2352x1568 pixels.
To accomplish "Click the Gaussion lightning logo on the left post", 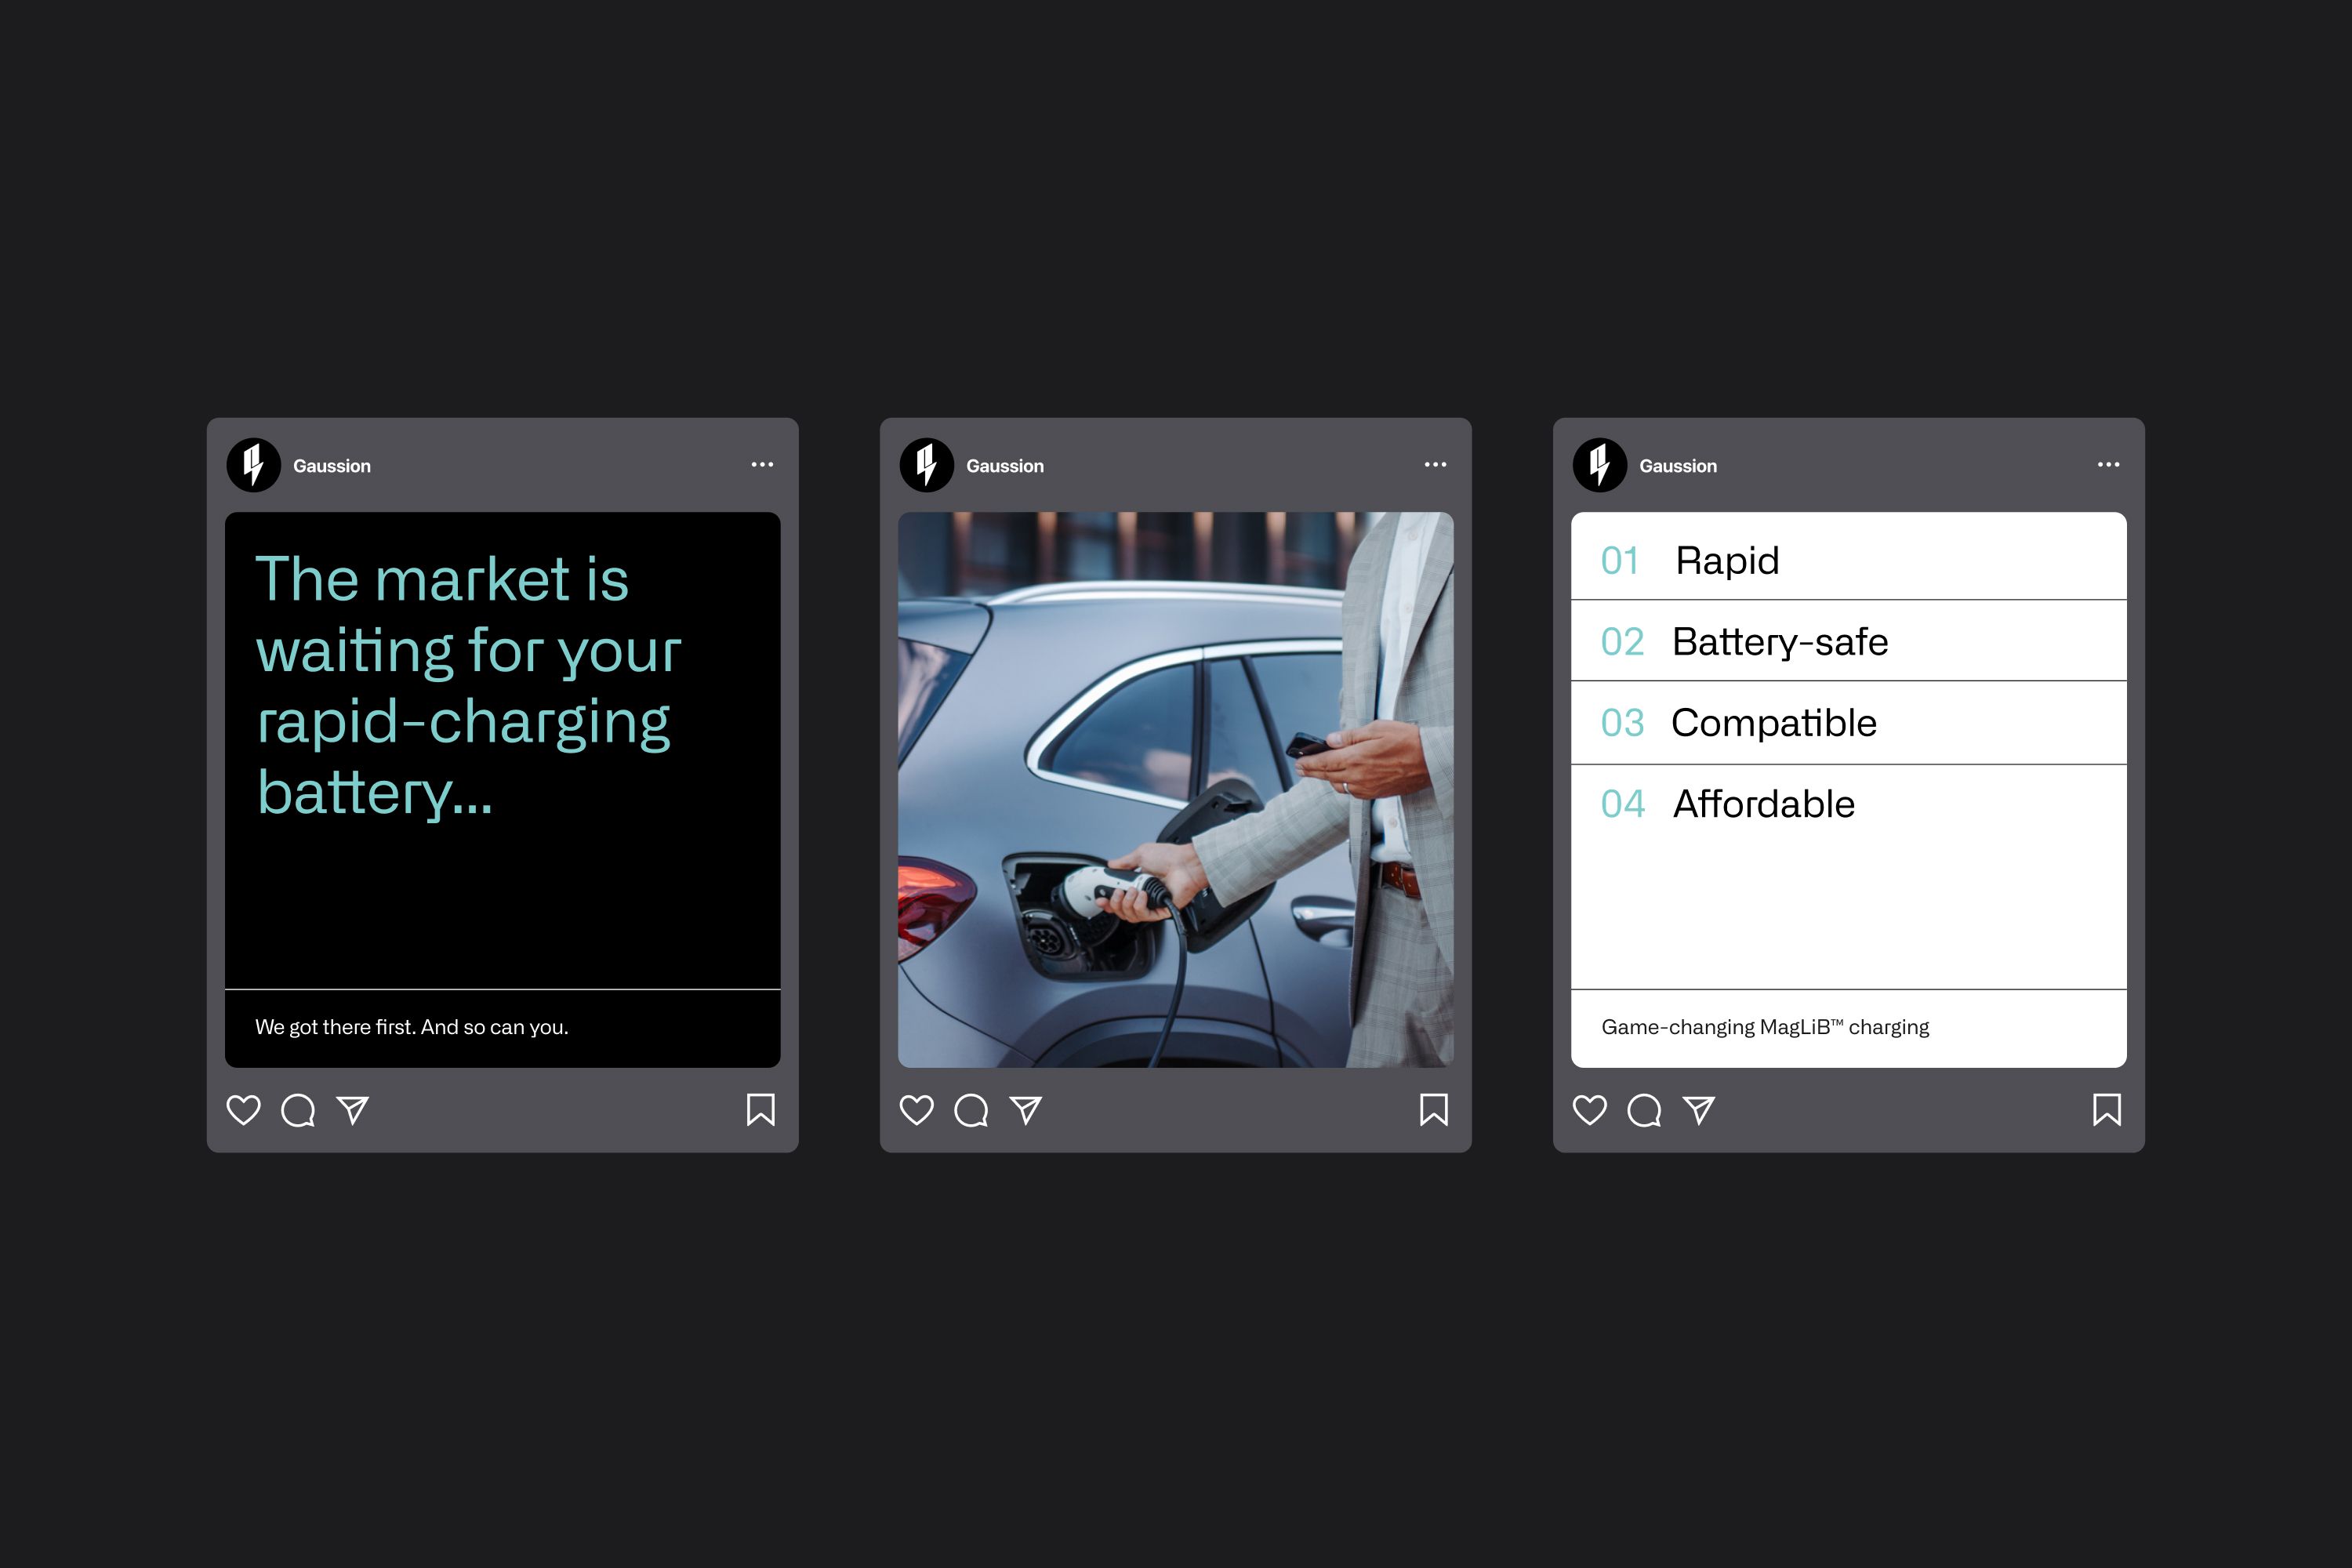I will point(255,465).
